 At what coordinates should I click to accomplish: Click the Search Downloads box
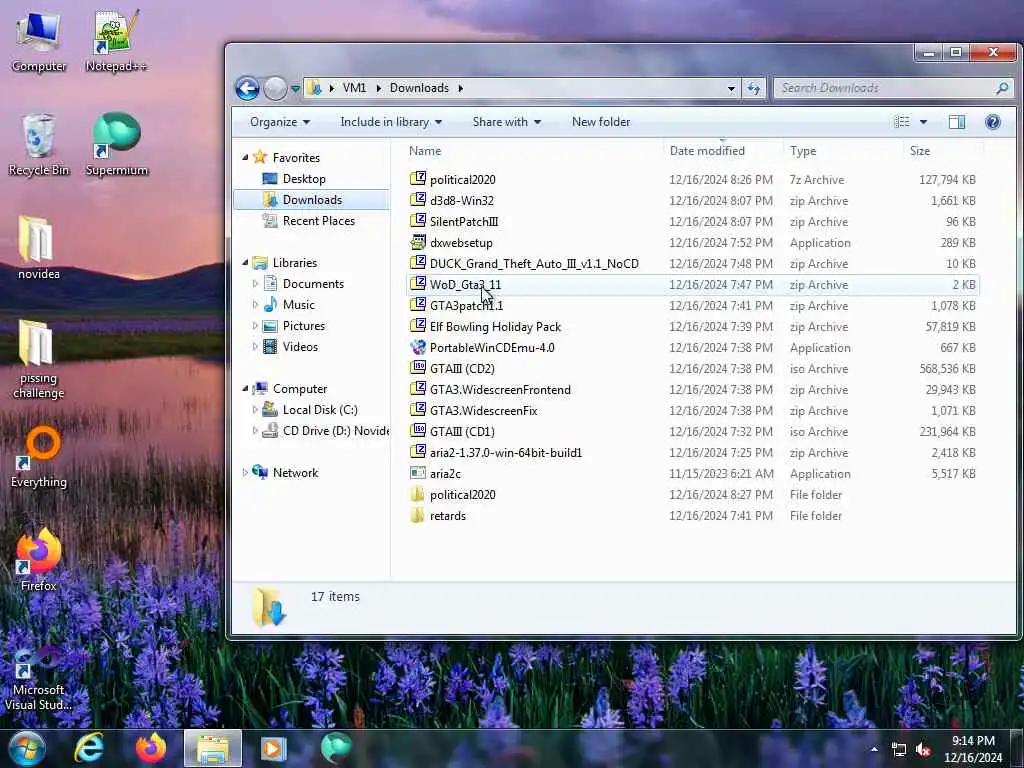click(893, 88)
